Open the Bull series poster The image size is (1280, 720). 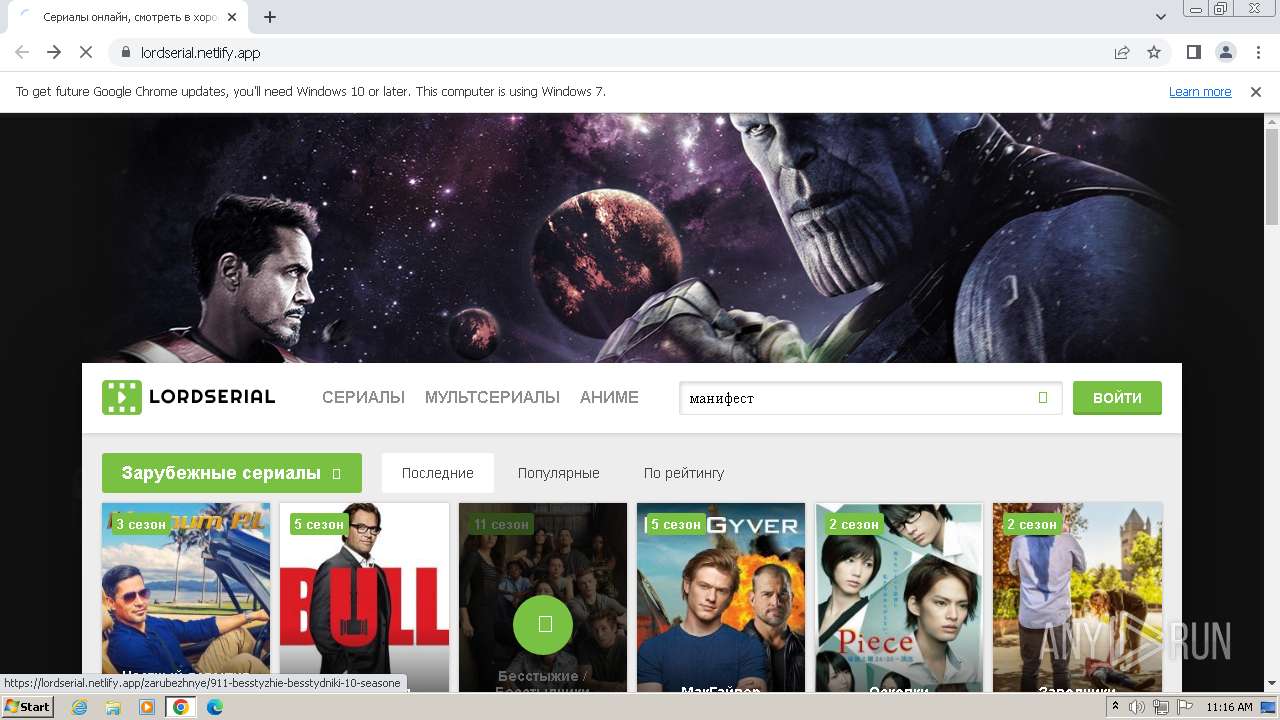point(364,597)
